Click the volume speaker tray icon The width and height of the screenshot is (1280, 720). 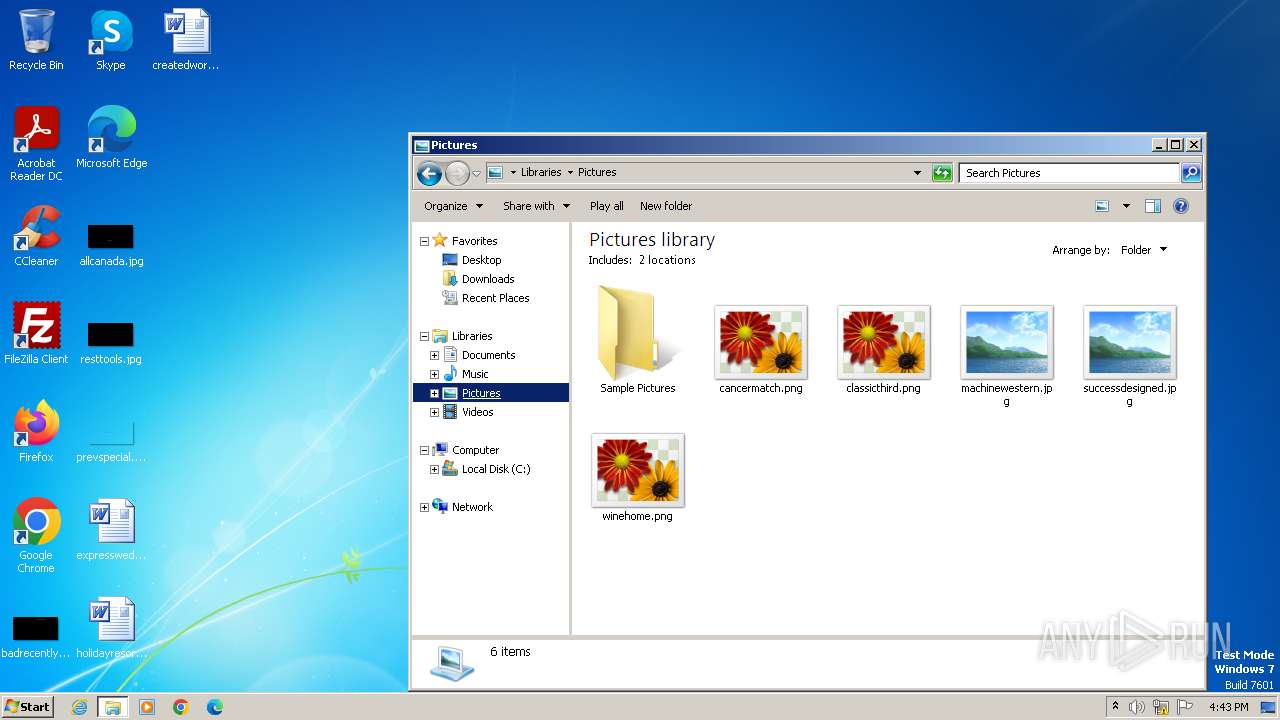(x=1137, y=707)
